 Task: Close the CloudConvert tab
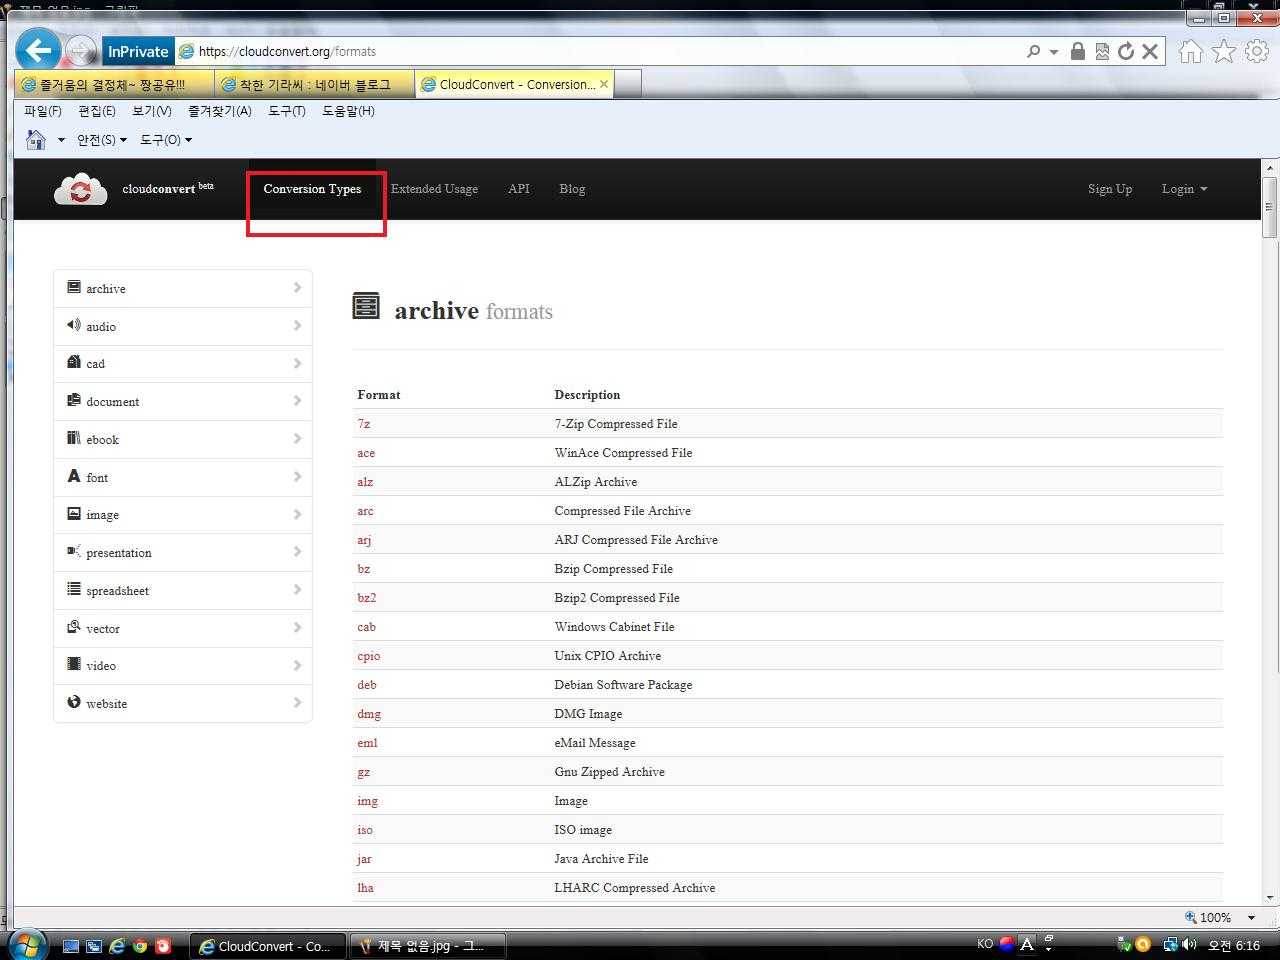604,84
